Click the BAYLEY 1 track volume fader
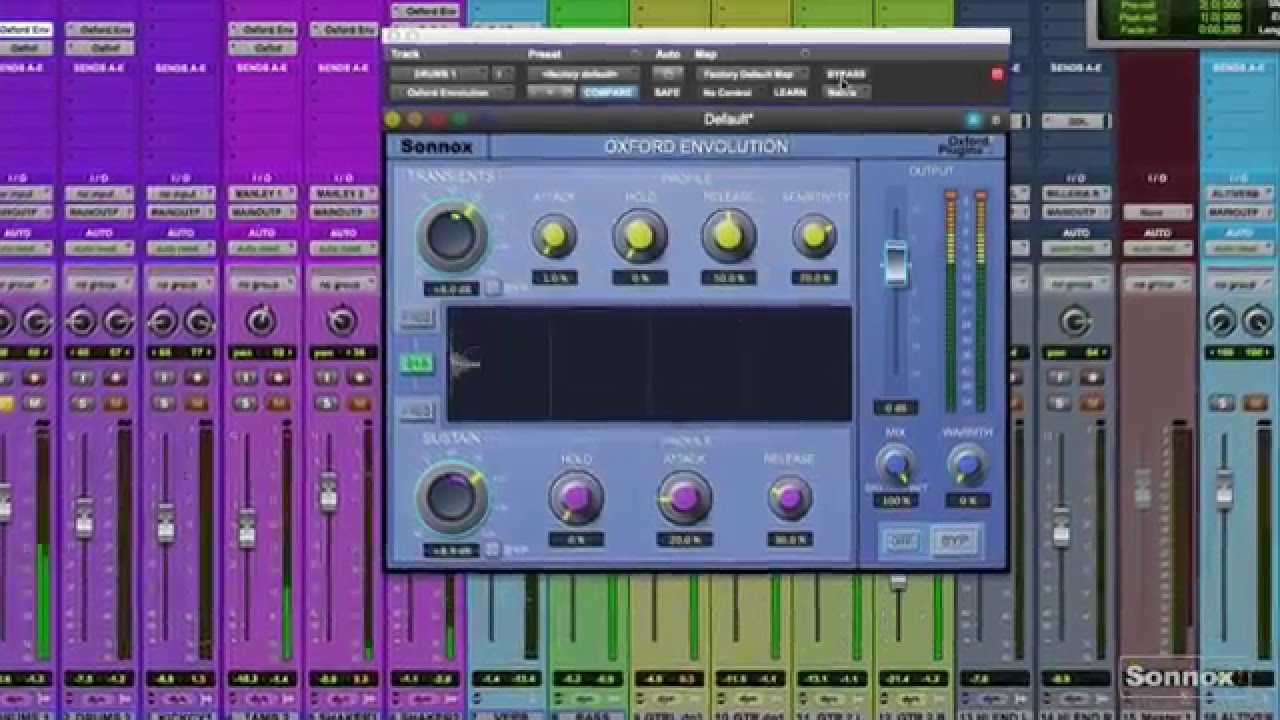This screenshot has height=720, width=1280. 246,528
